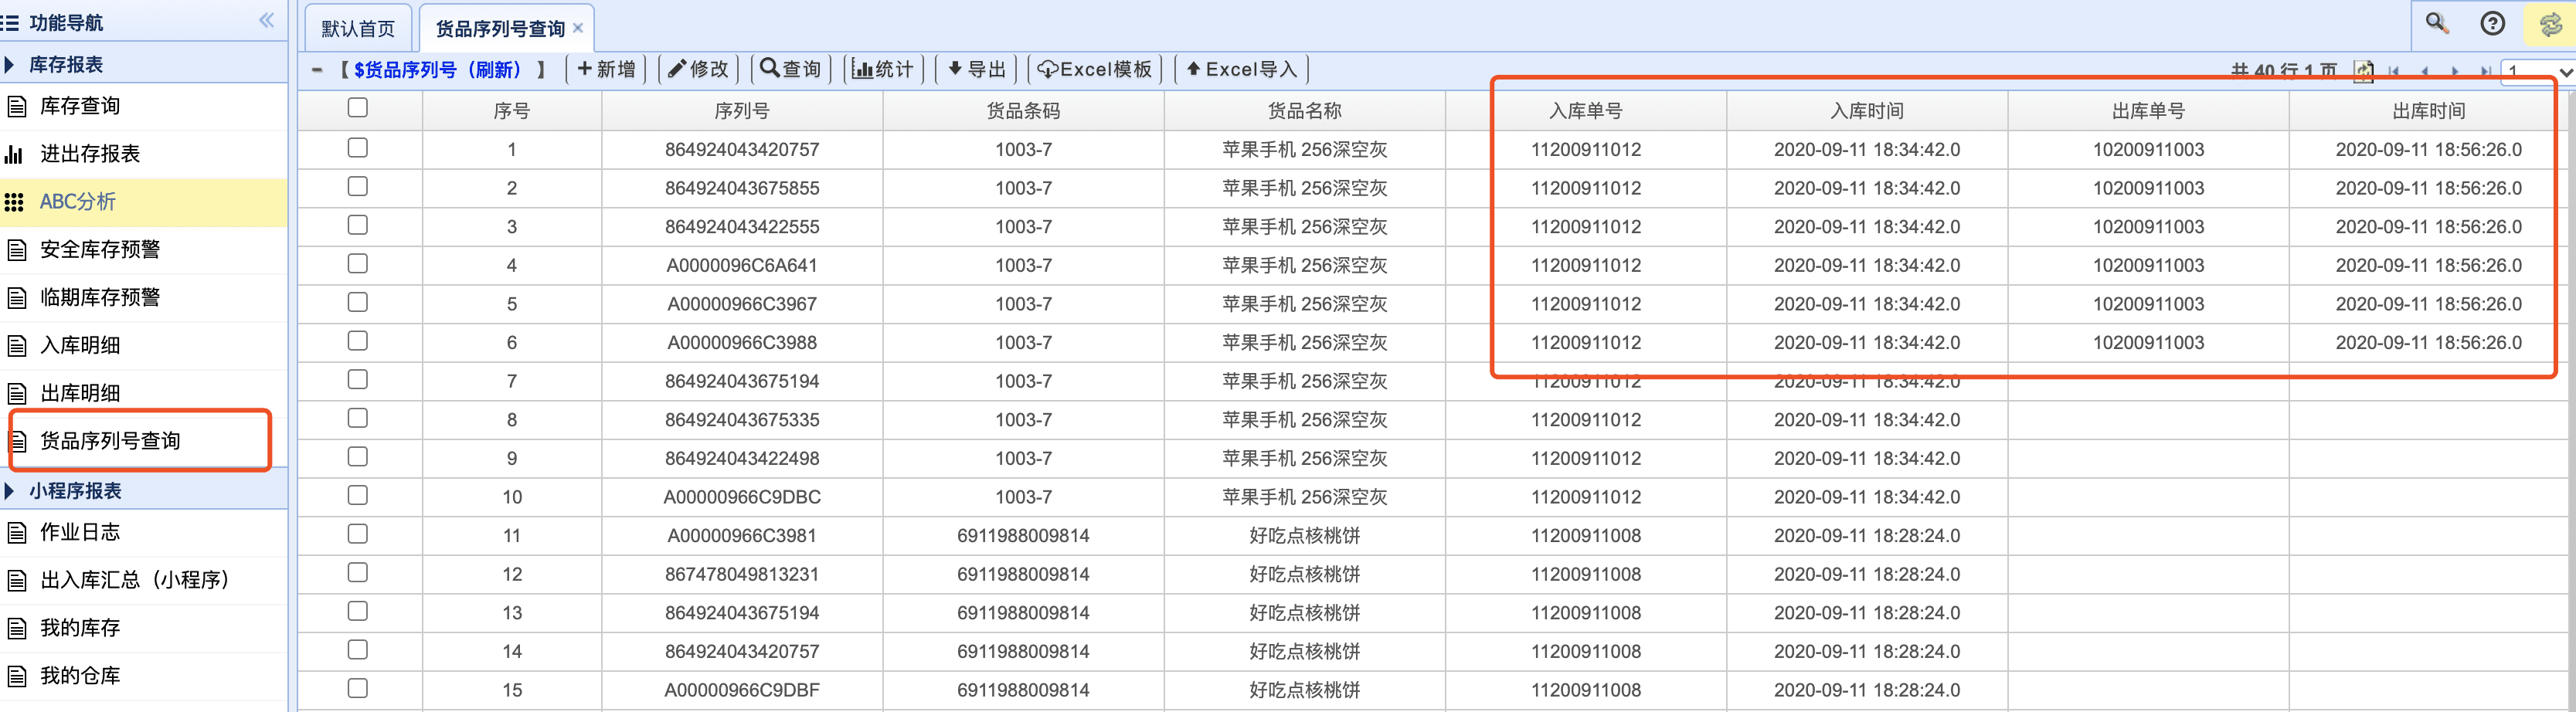
Task: Click the document icon beside 入库明细
Action: point(16,346)
